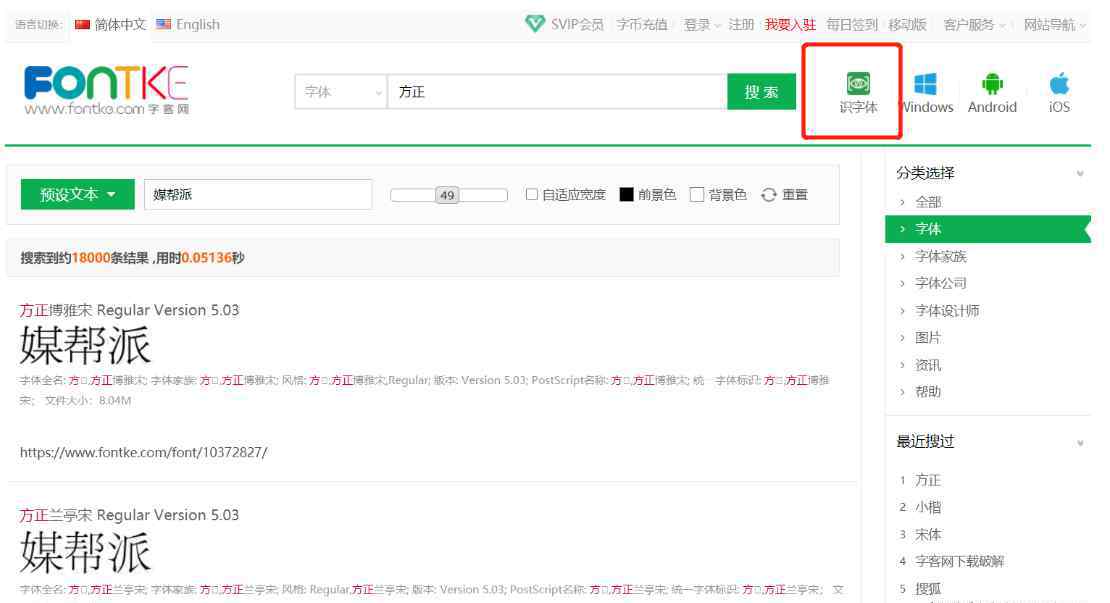Click the China flag icon

(82, 24)
